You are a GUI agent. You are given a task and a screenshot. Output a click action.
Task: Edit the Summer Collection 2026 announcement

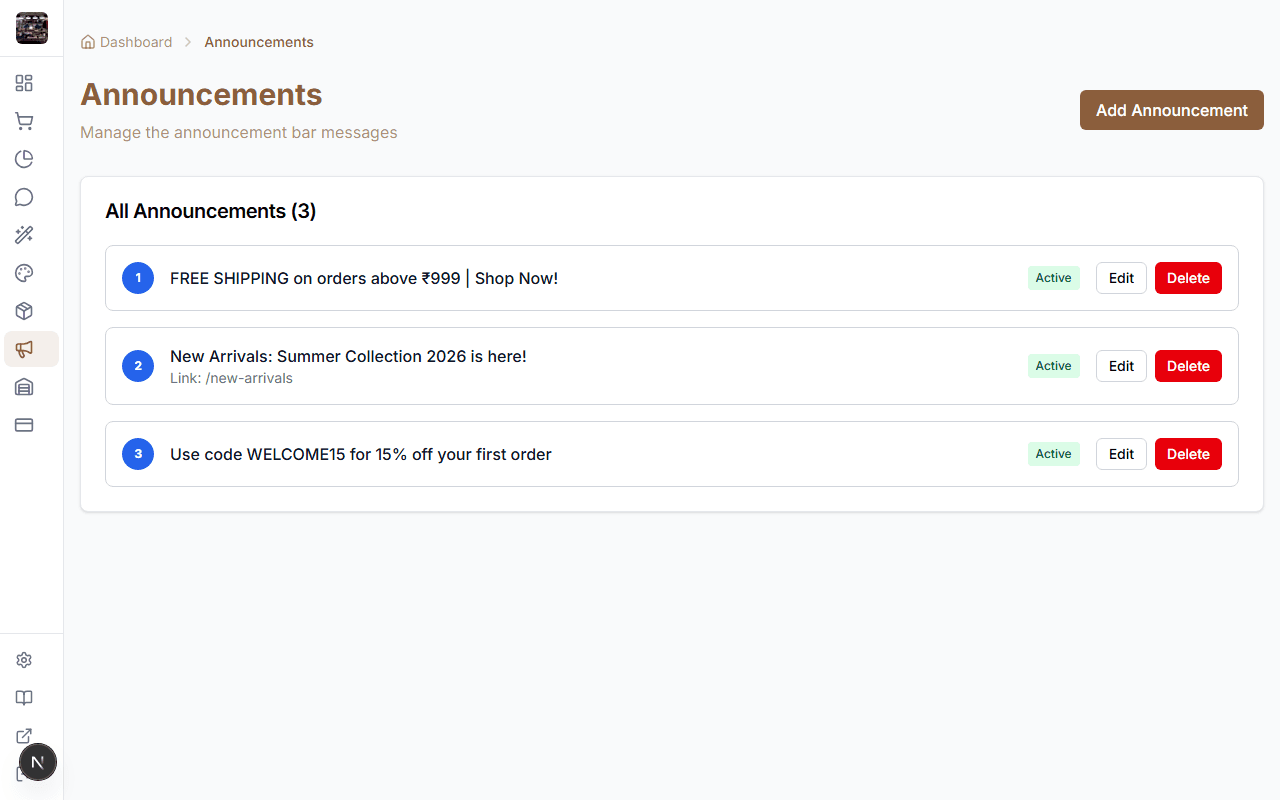tap(1120, 366)
